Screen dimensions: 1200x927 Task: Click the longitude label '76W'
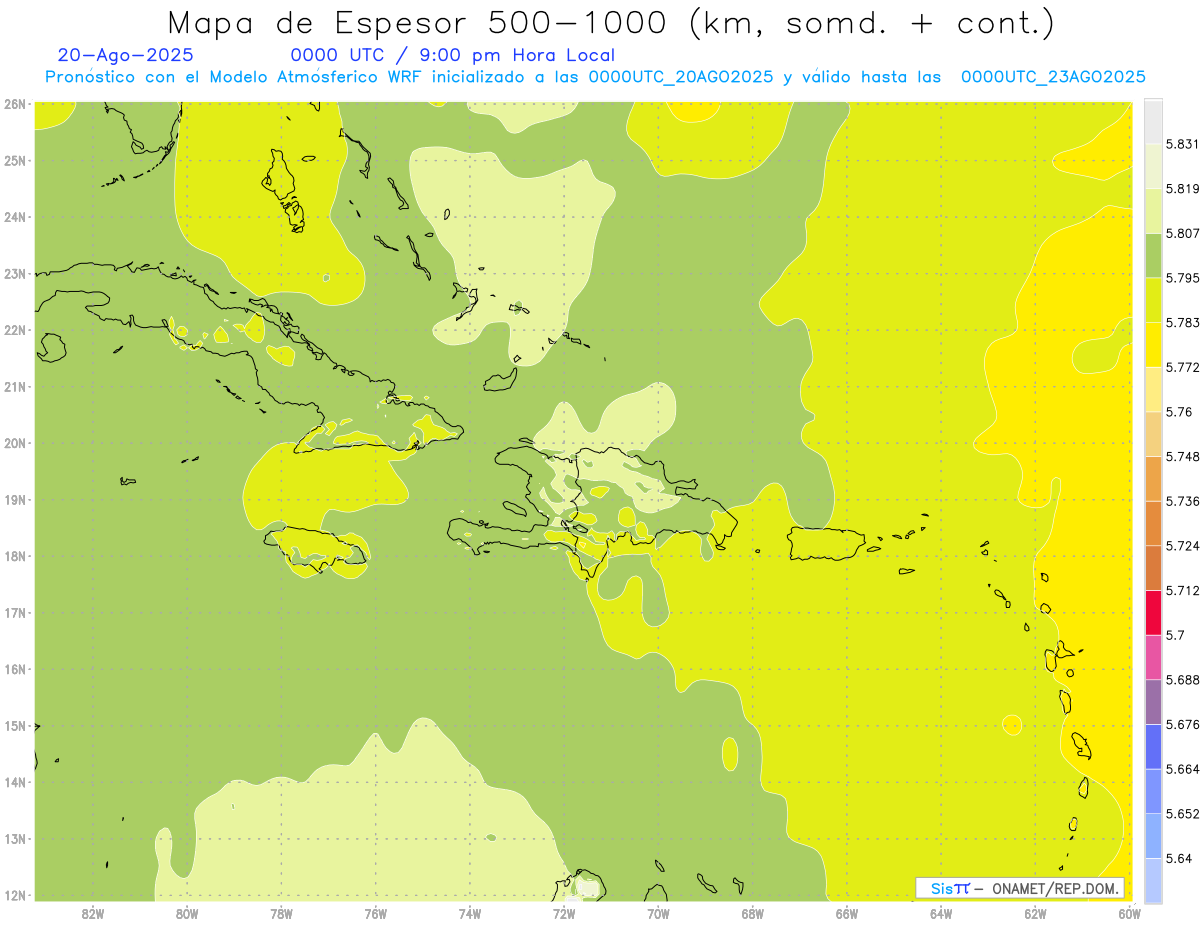375,912
